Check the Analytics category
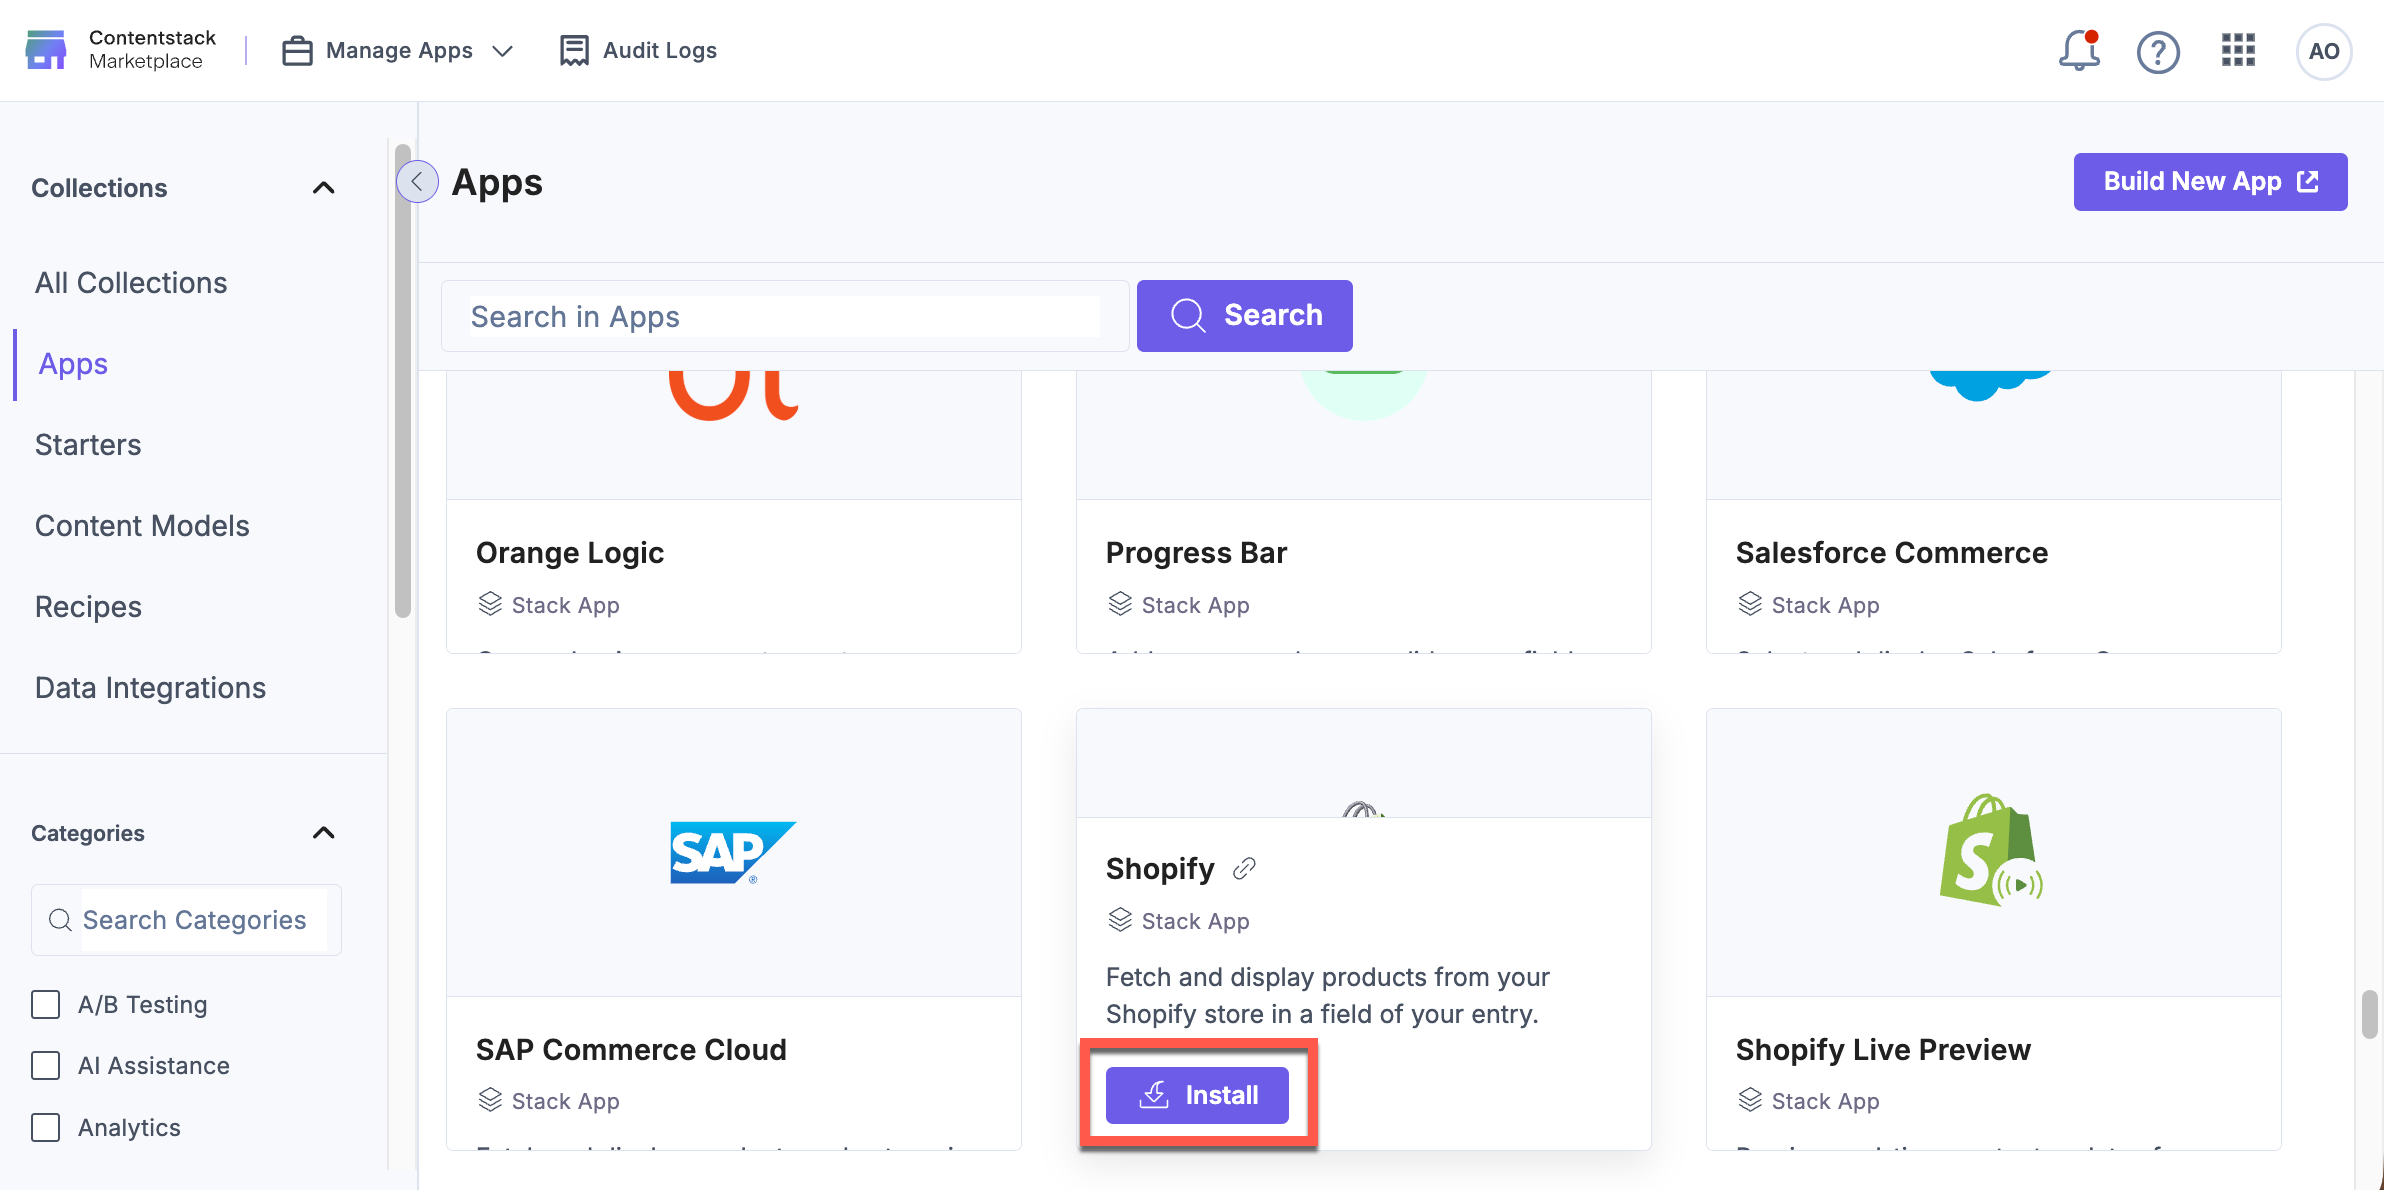Viewport: 2384px width, 1190px height. 46,1127
